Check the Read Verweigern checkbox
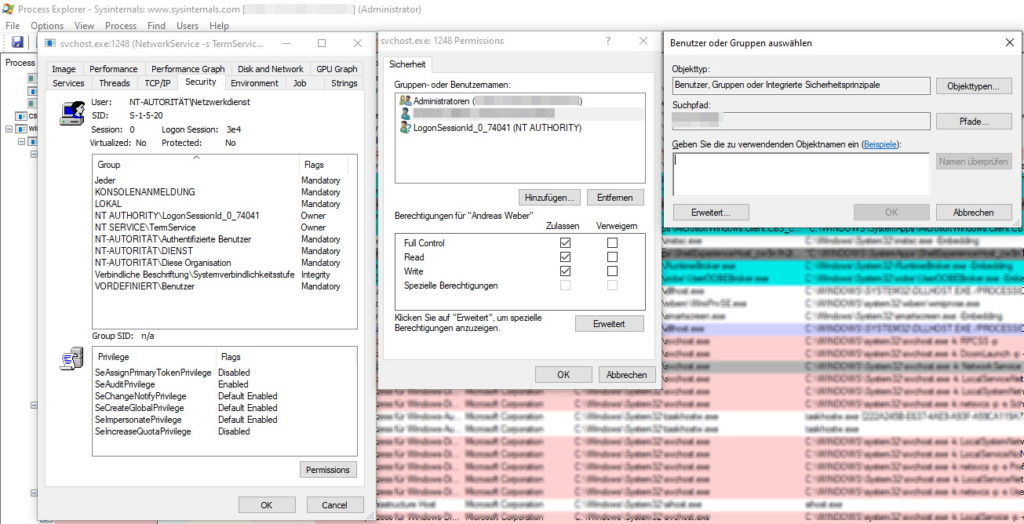The image size is (1024, 524). coord(612,257)
